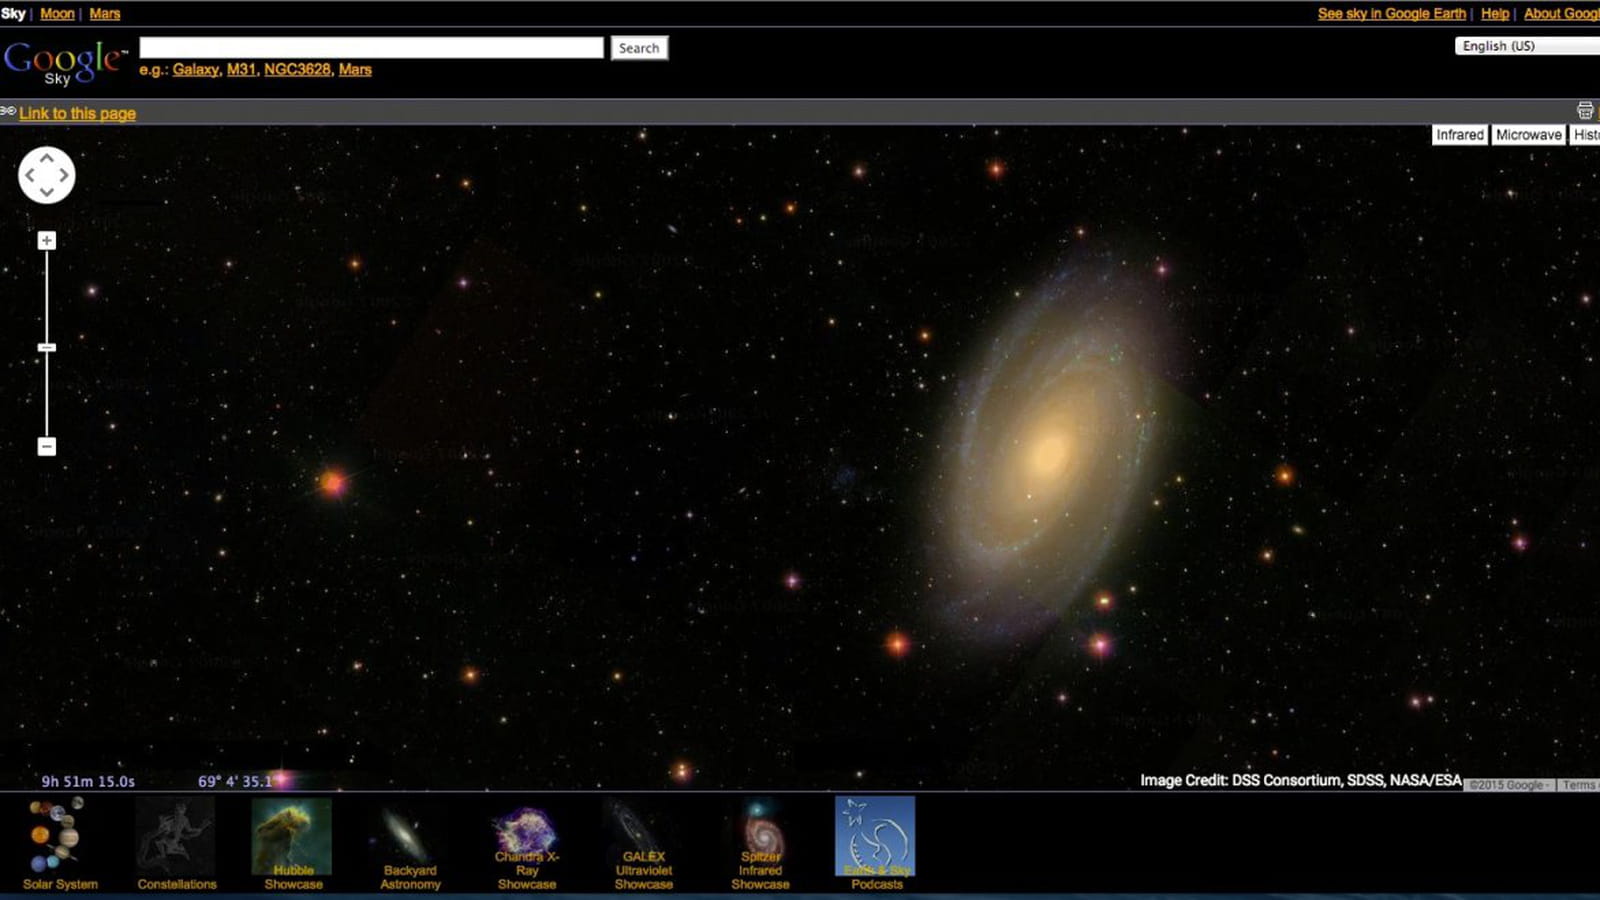Toggle the Infrared overlay

click(x=1460, y=135)
